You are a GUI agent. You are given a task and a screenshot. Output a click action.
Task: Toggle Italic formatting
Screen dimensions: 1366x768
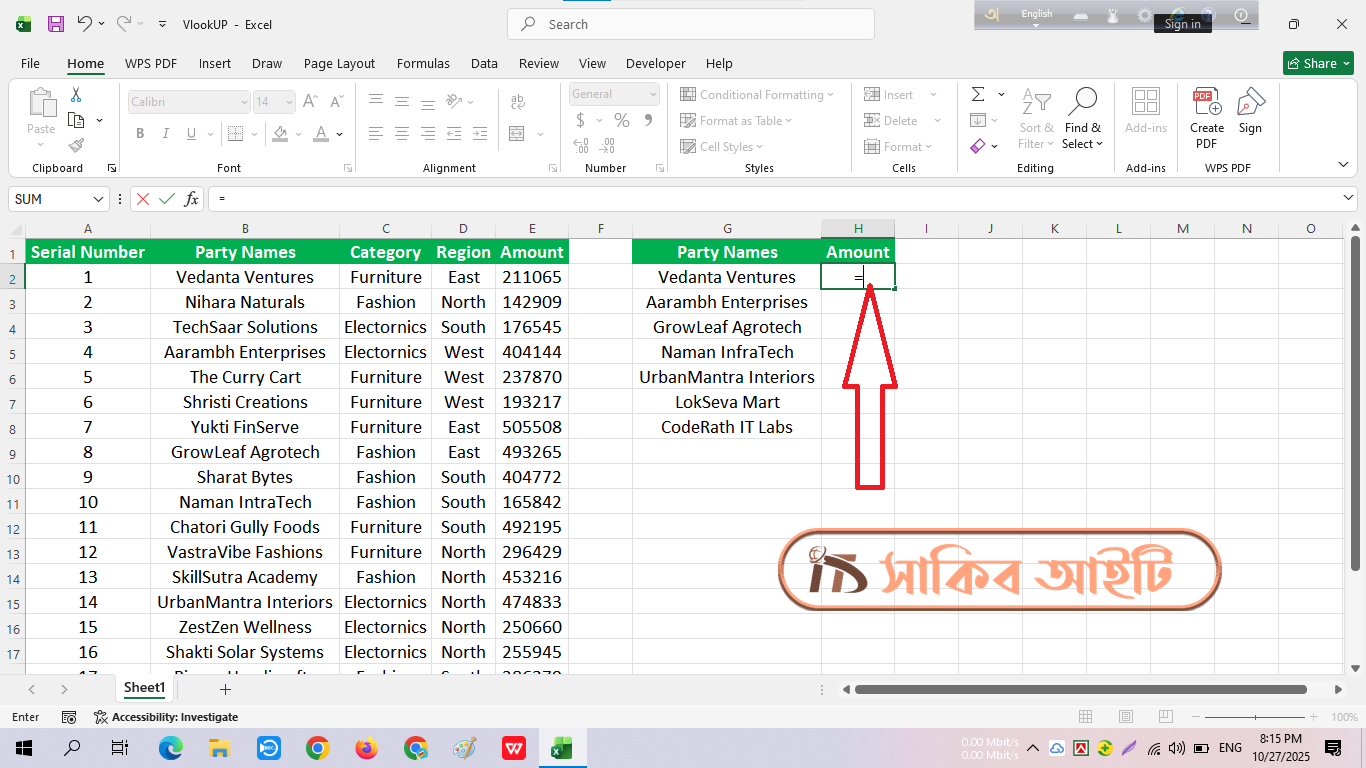point(166,133)
